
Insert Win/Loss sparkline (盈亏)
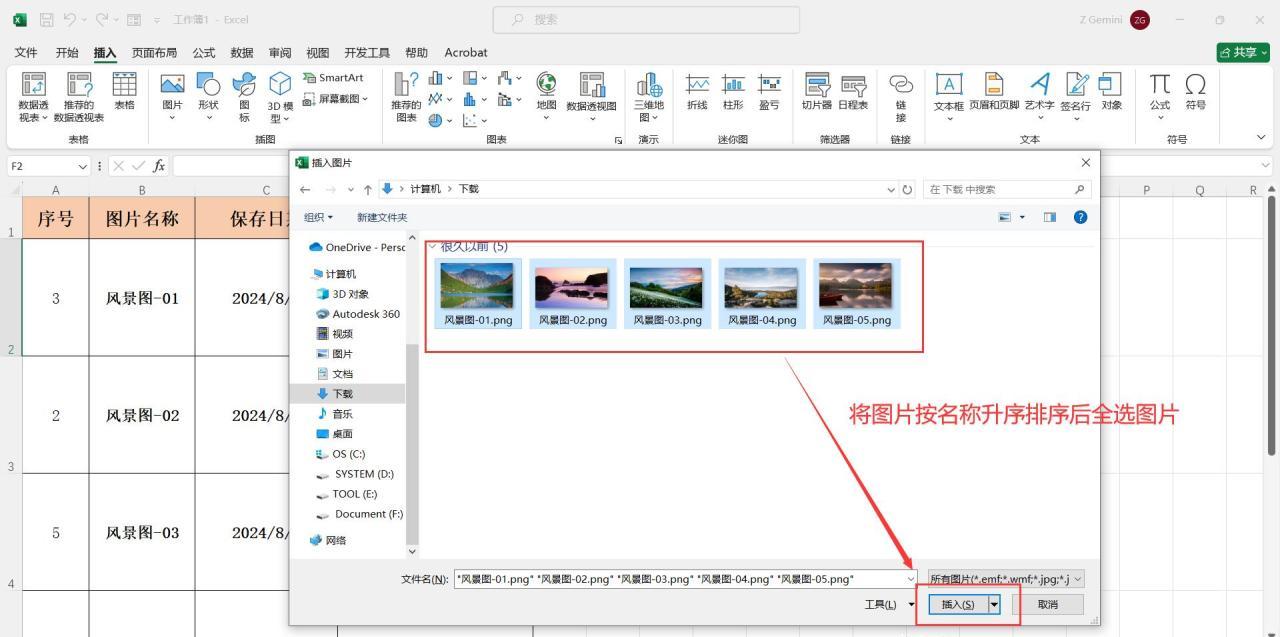pyautogui.click(x=769, y=92)
